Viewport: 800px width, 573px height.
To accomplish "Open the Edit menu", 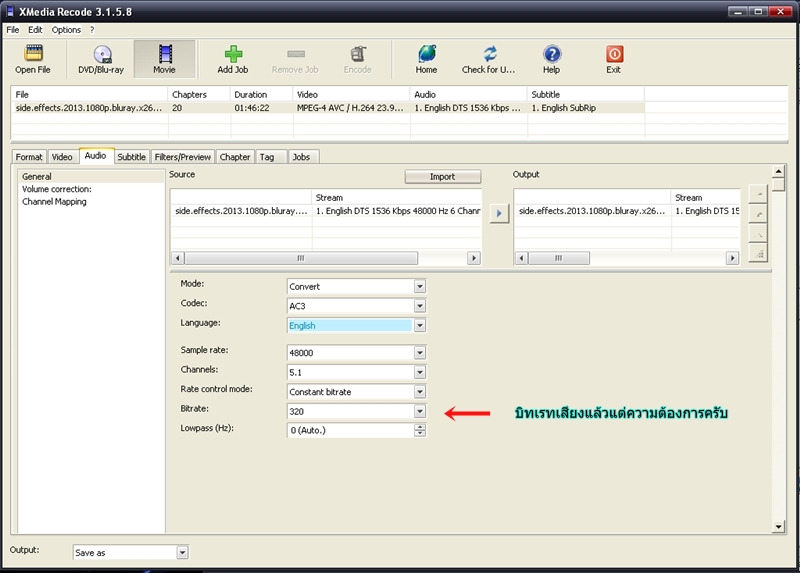I will [x=35, y=30].
